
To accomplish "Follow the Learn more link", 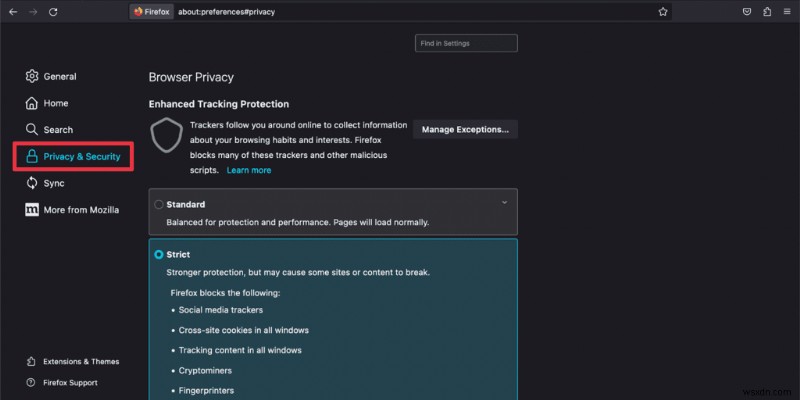I will 249,170.
